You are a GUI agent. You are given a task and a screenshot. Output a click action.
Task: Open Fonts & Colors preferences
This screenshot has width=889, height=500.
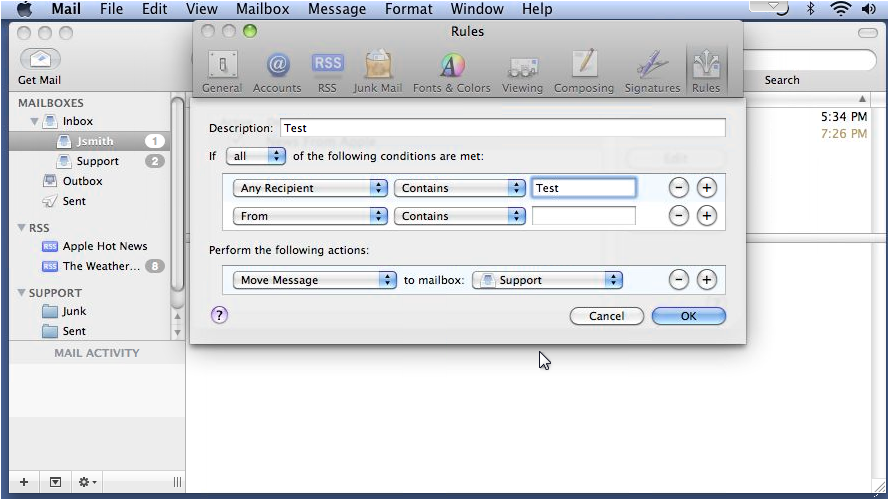point(452,72)
